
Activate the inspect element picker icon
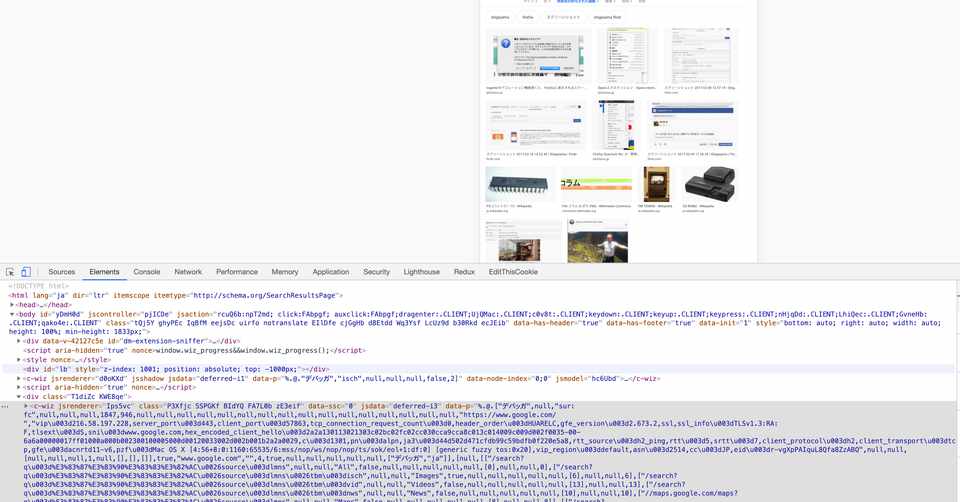(x=10, y=272)
